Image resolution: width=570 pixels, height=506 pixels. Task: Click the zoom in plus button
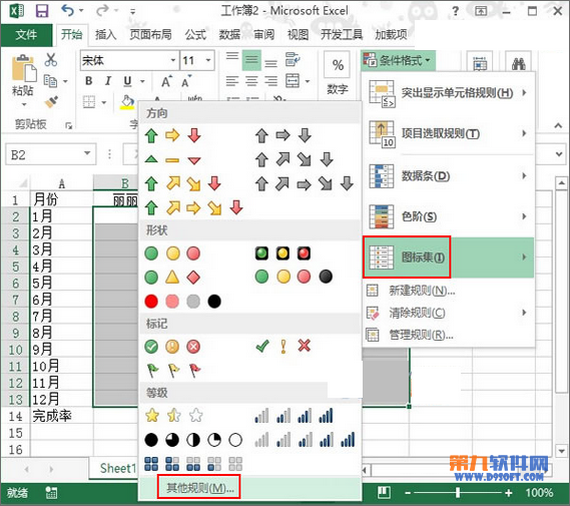pos(509,493)
